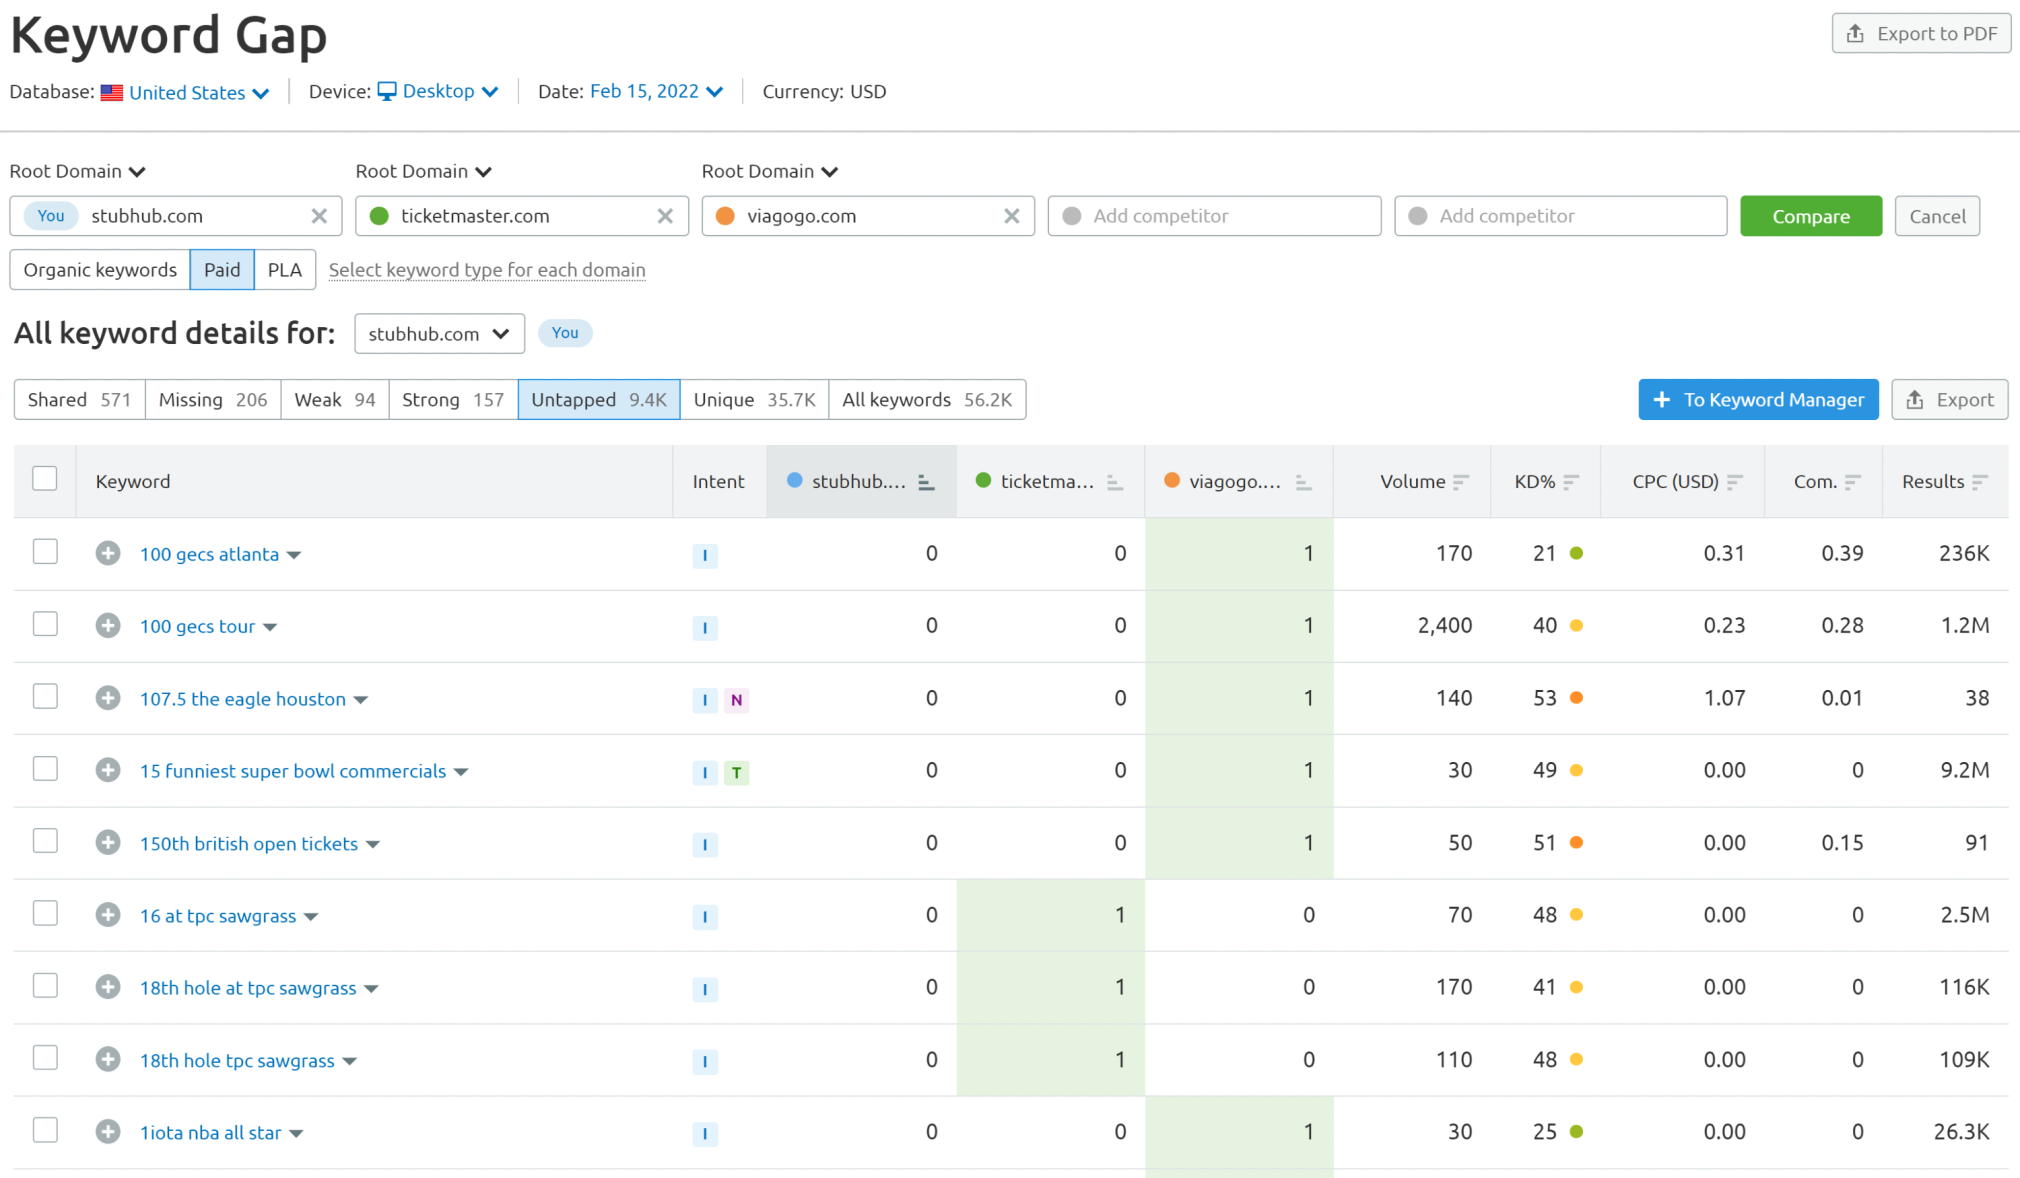
Task: Click the United States flag icon
Action: (x=112, y=92)
